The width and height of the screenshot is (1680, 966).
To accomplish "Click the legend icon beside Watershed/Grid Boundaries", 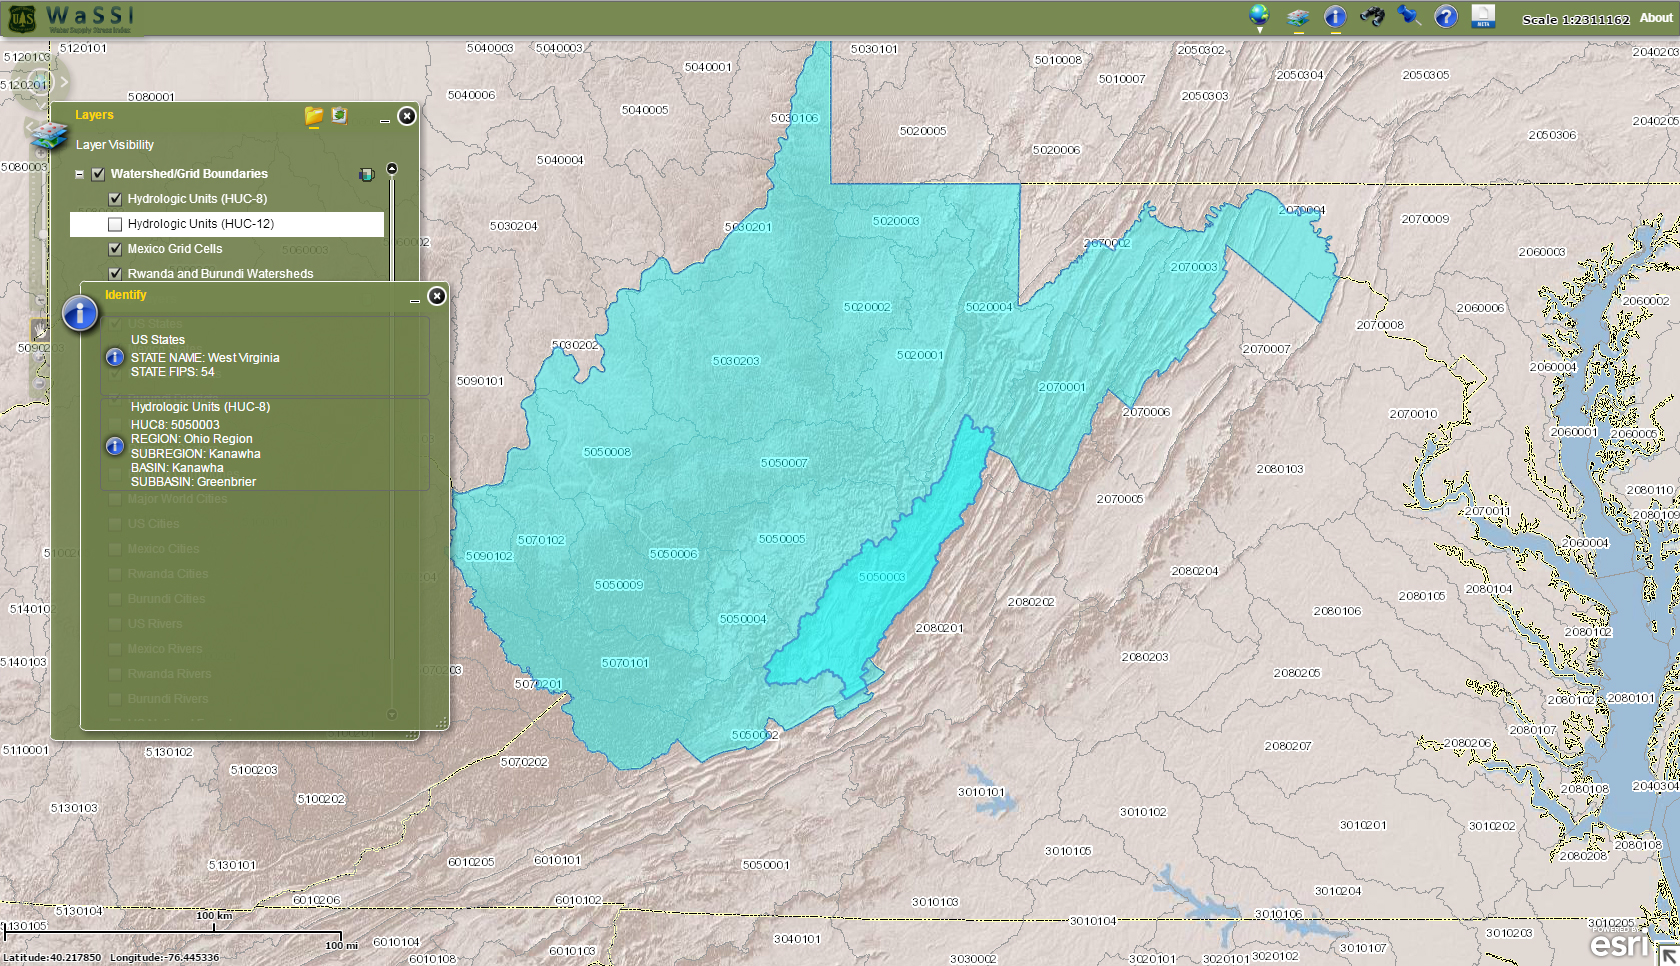I will coord(366,174).
